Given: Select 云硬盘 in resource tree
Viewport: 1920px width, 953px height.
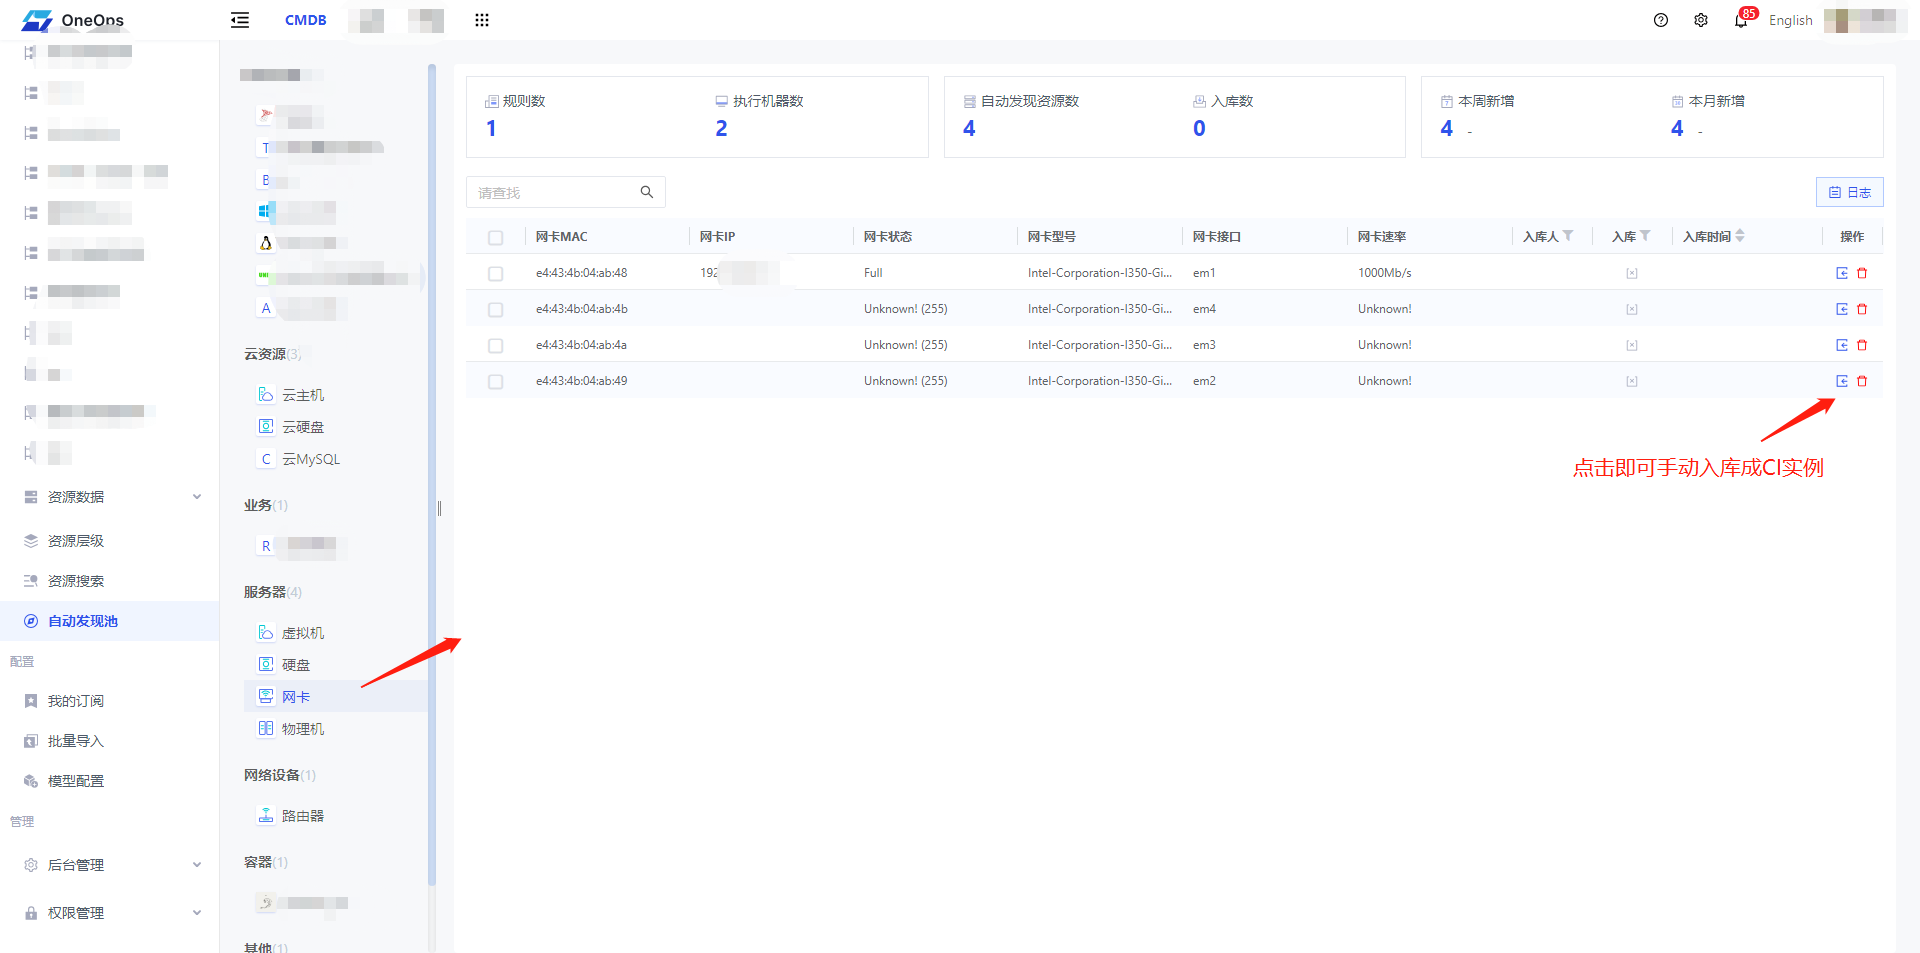Looking at the screenshot, I should click(303, 427).
